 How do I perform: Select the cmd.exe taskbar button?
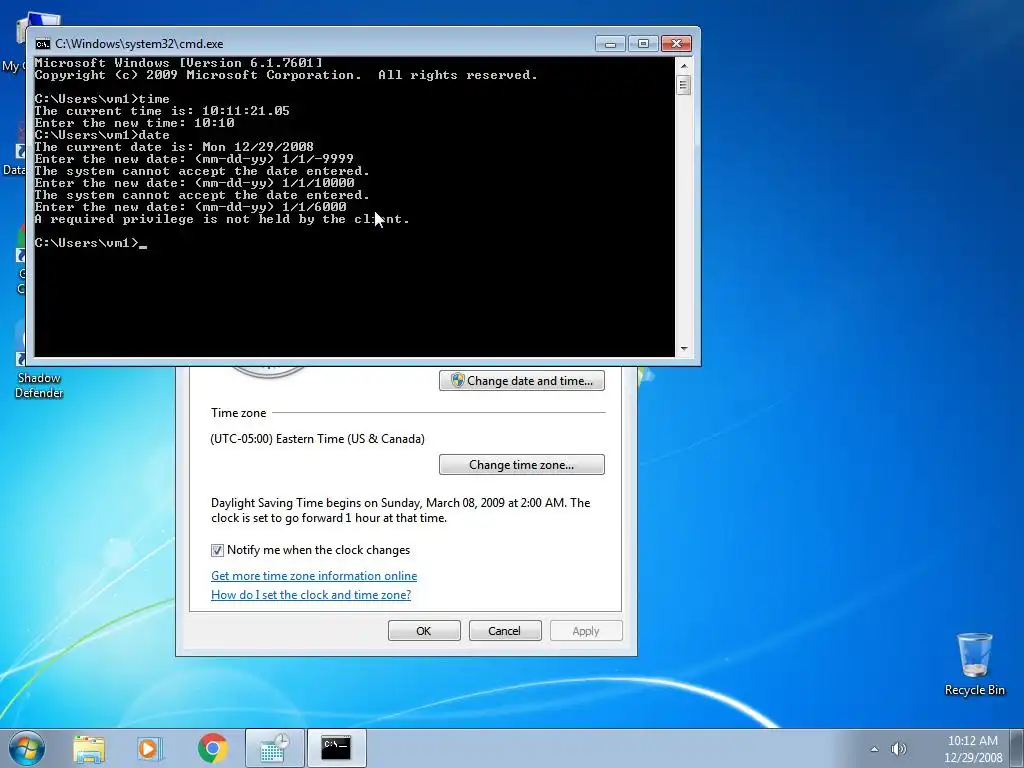click(x=336, y=748)
